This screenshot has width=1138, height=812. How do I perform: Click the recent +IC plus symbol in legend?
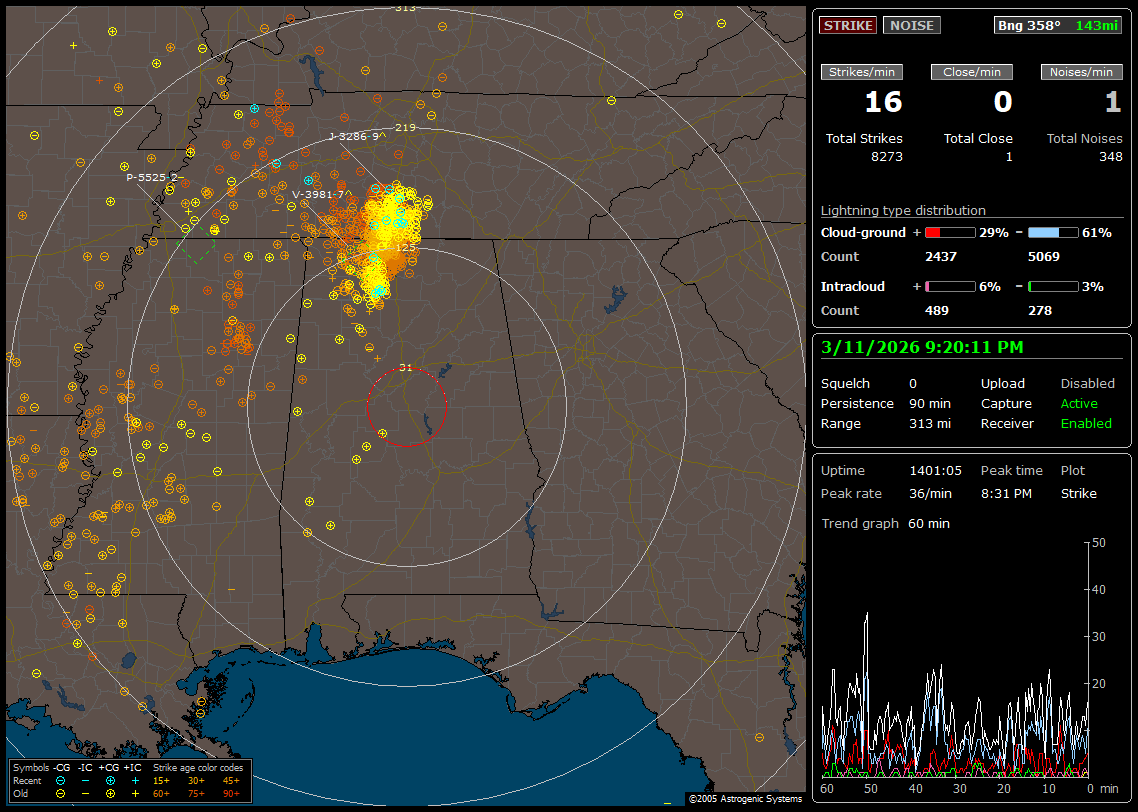click(x=135, y=780)
